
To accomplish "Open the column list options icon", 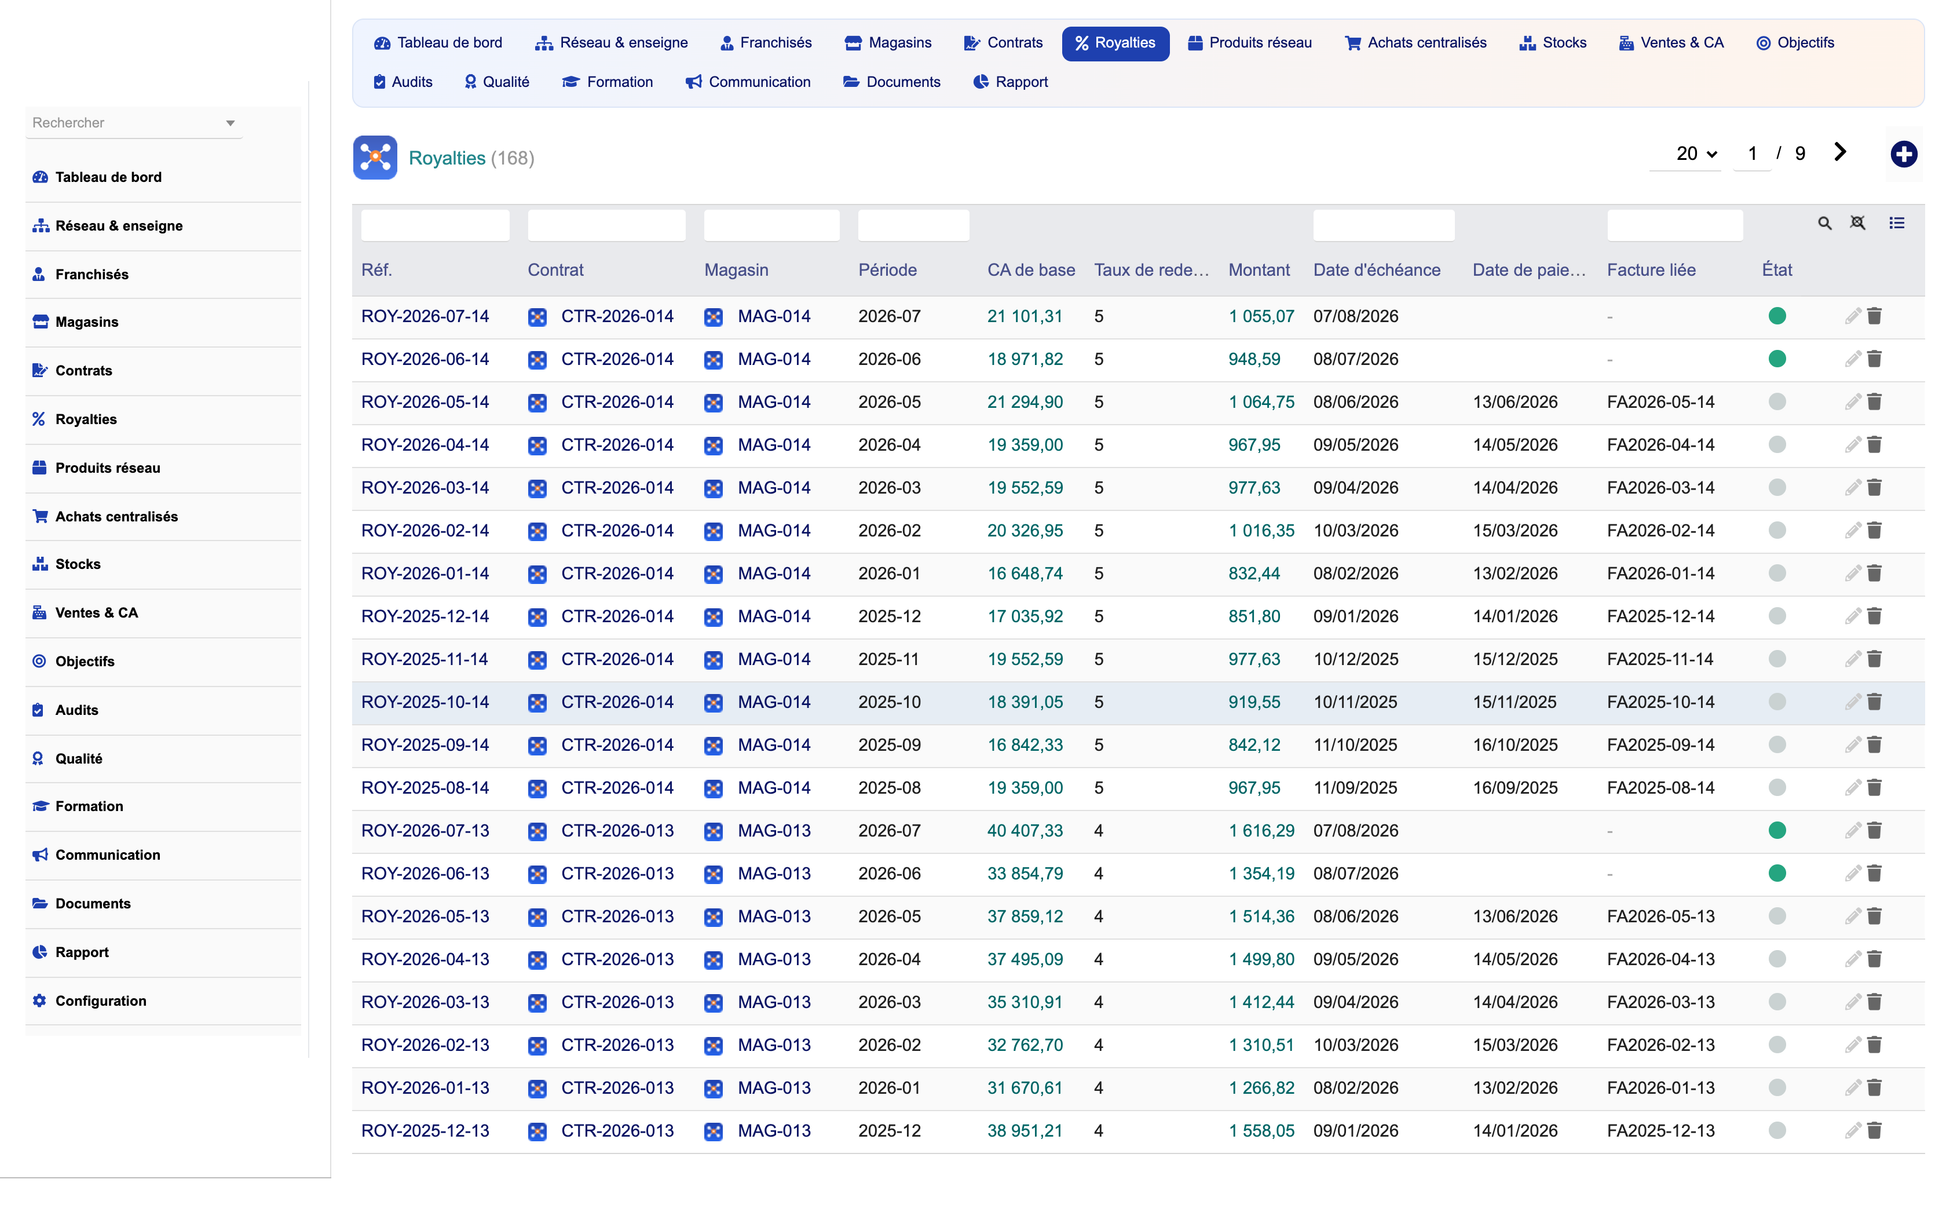I will point(1896,223).
